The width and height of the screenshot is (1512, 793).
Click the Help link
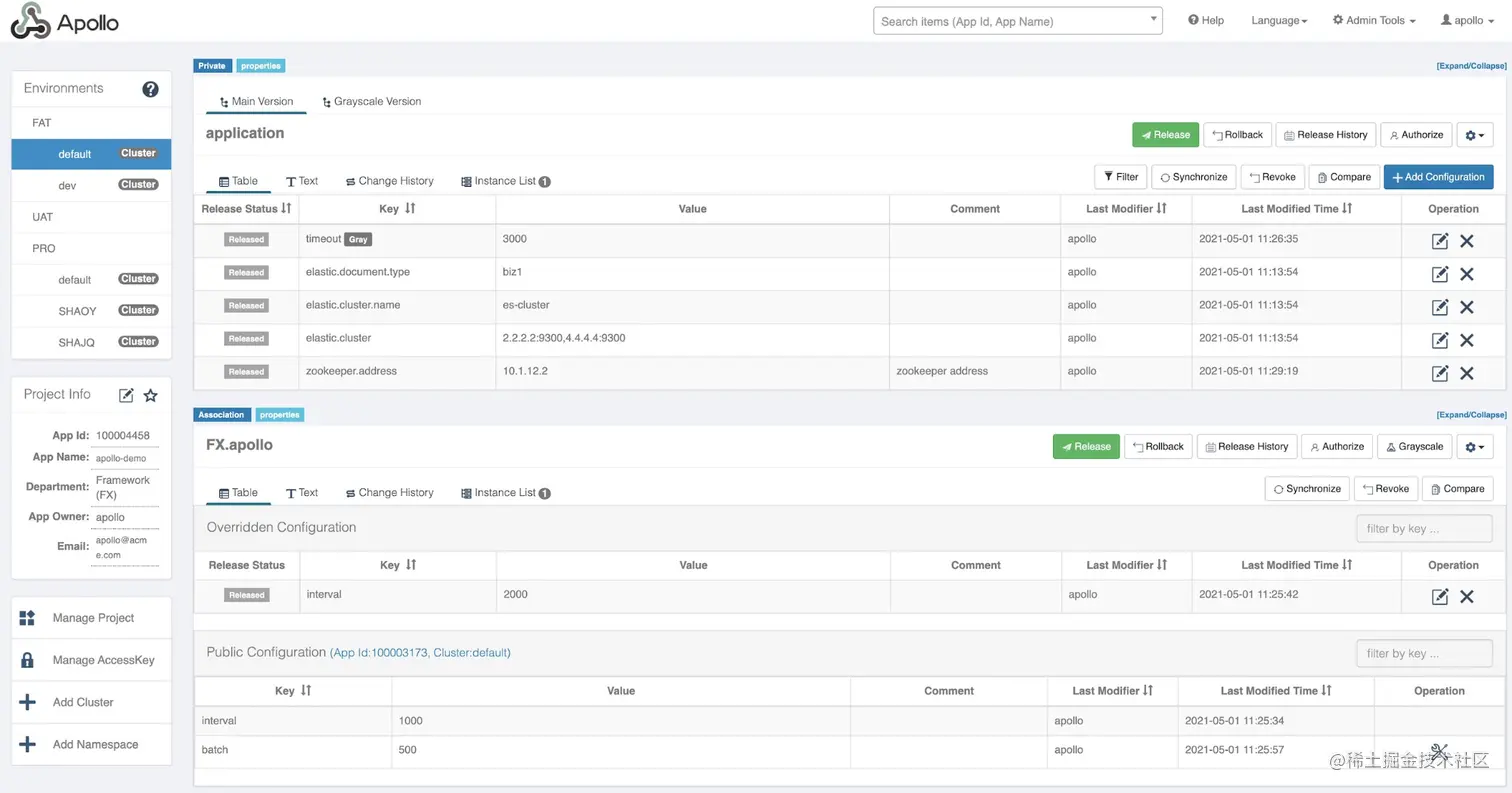pyautogui.click(x=1206, y=20)
